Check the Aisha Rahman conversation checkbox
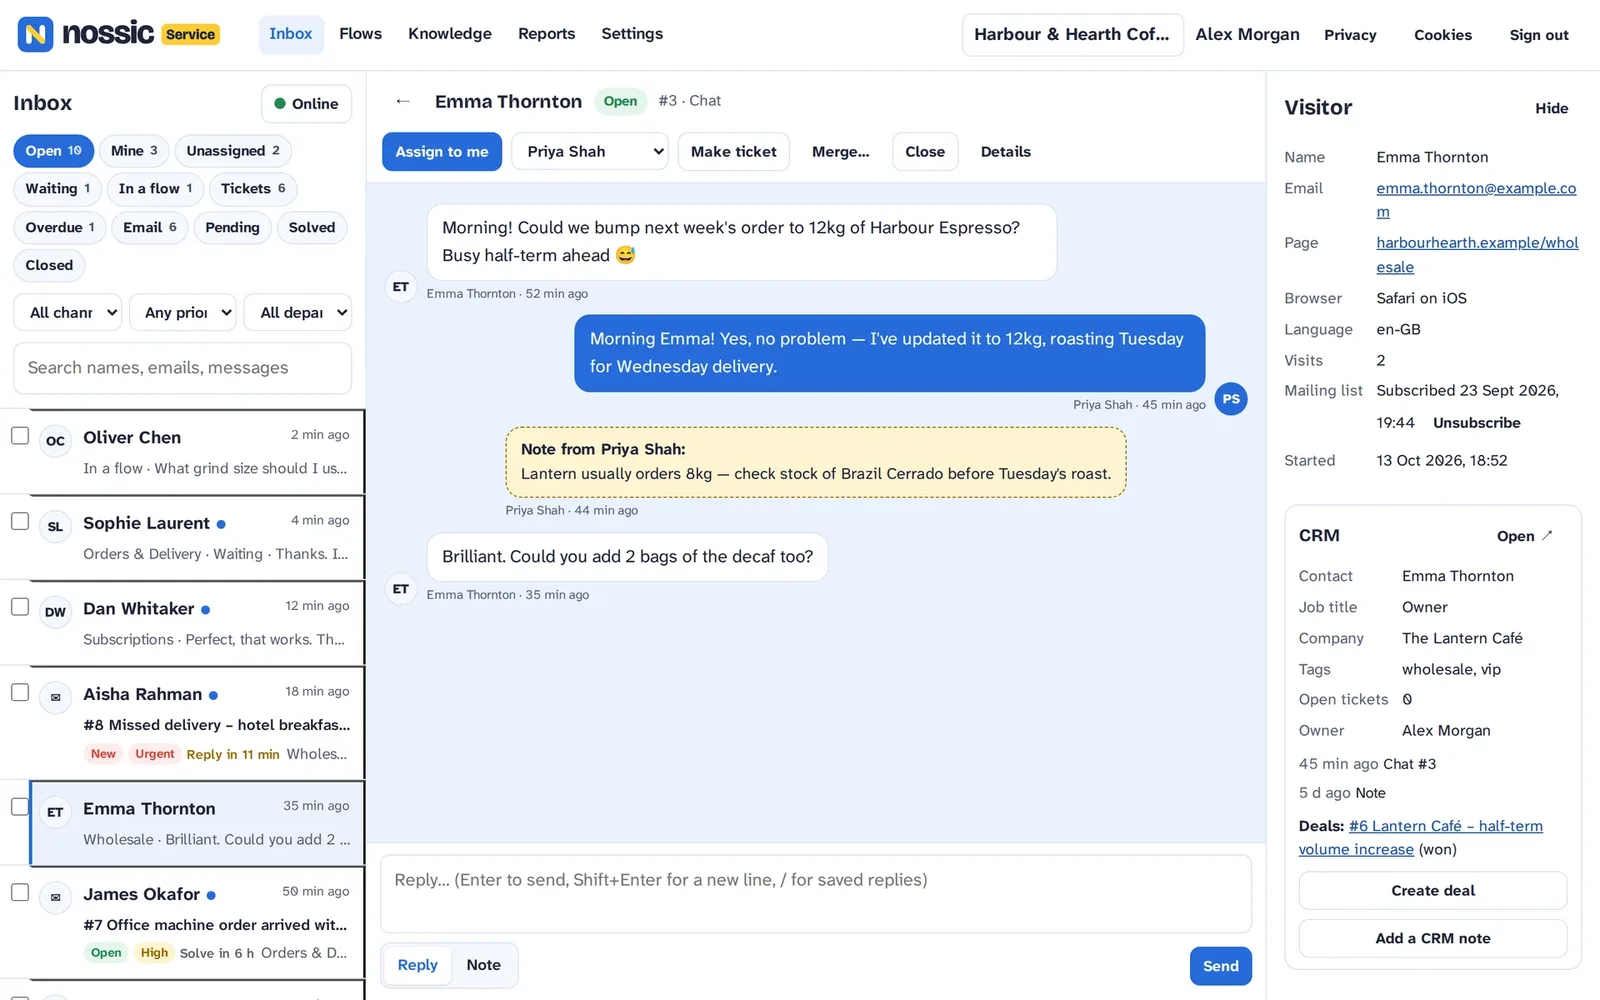1600x1000 pixels. 20,692
